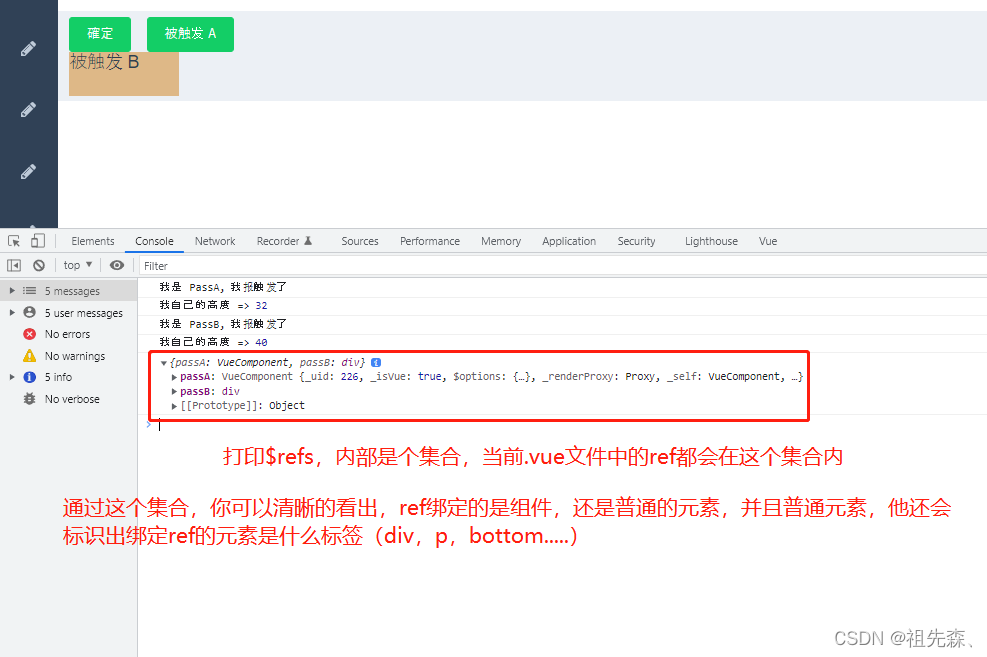Select the inspect element picker icon

pos(14,241)
